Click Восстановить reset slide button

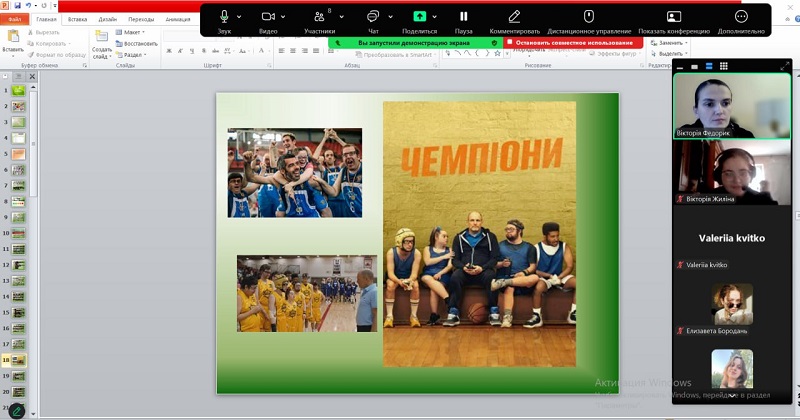(x=136, y=43)
